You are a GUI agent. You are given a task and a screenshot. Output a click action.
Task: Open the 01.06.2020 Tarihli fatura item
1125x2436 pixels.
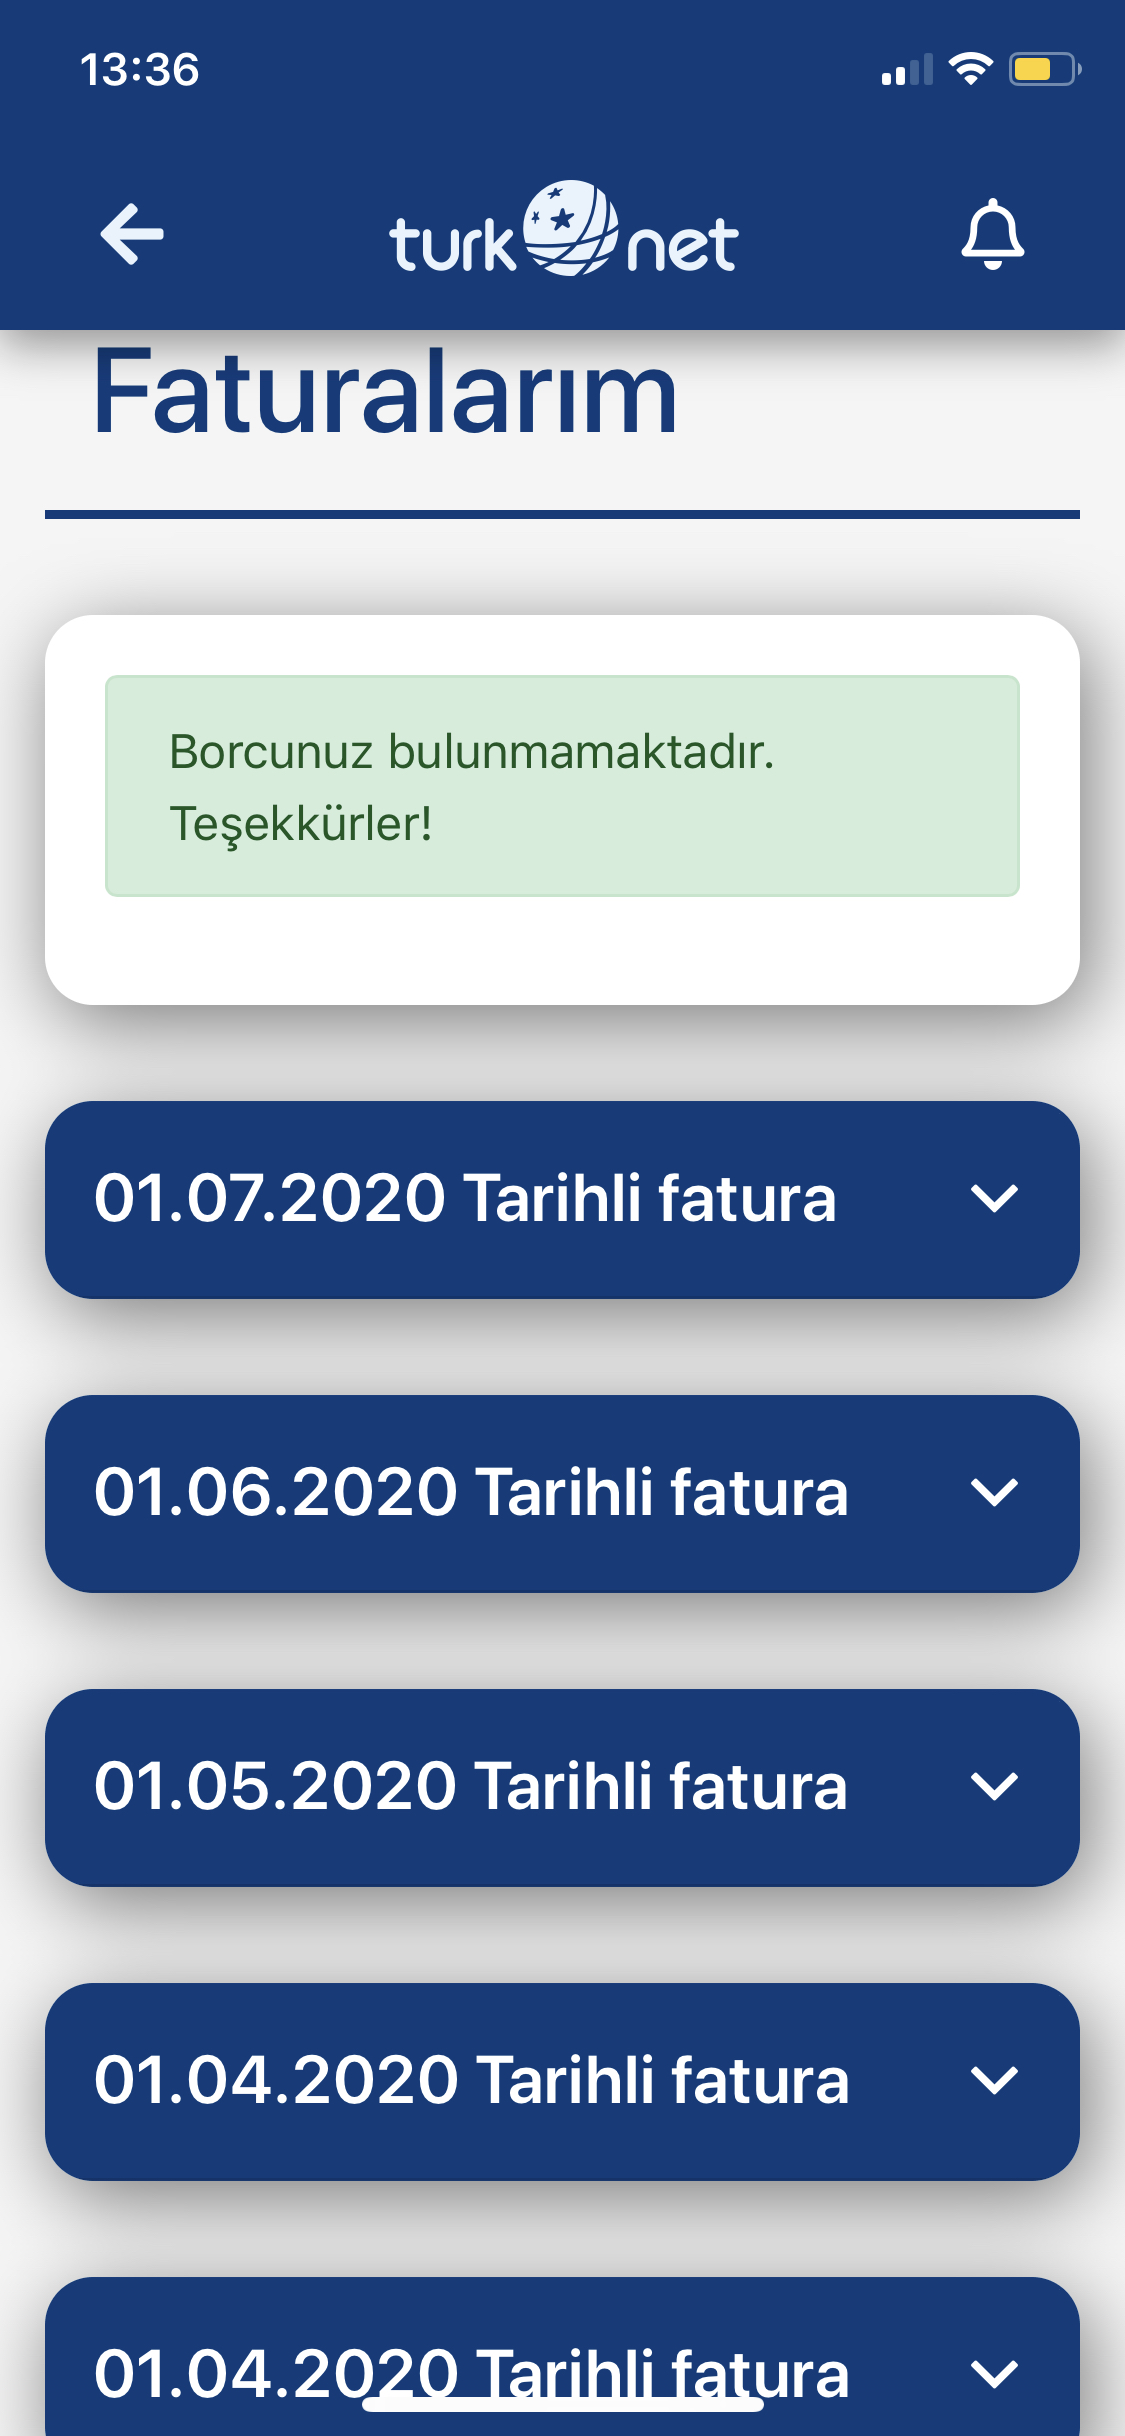pyautogui.click(x=562, y=1494)
